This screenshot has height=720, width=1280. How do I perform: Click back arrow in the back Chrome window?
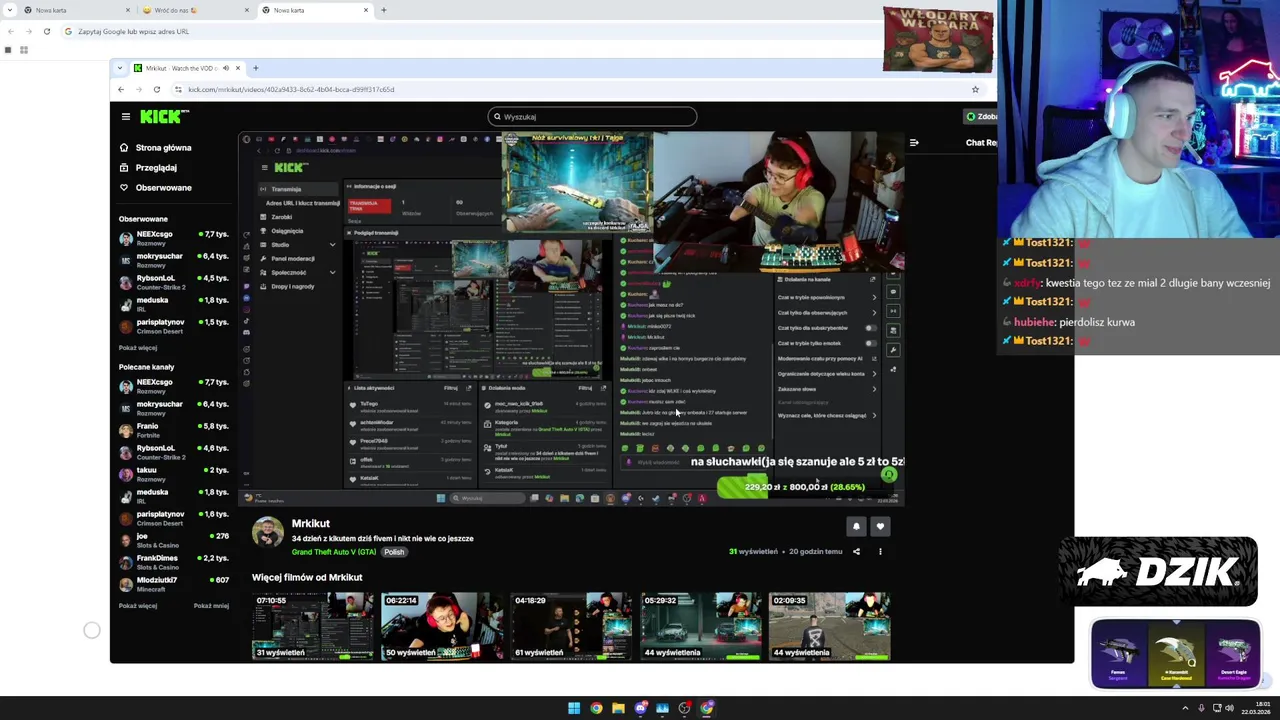[x=10, y=31]
